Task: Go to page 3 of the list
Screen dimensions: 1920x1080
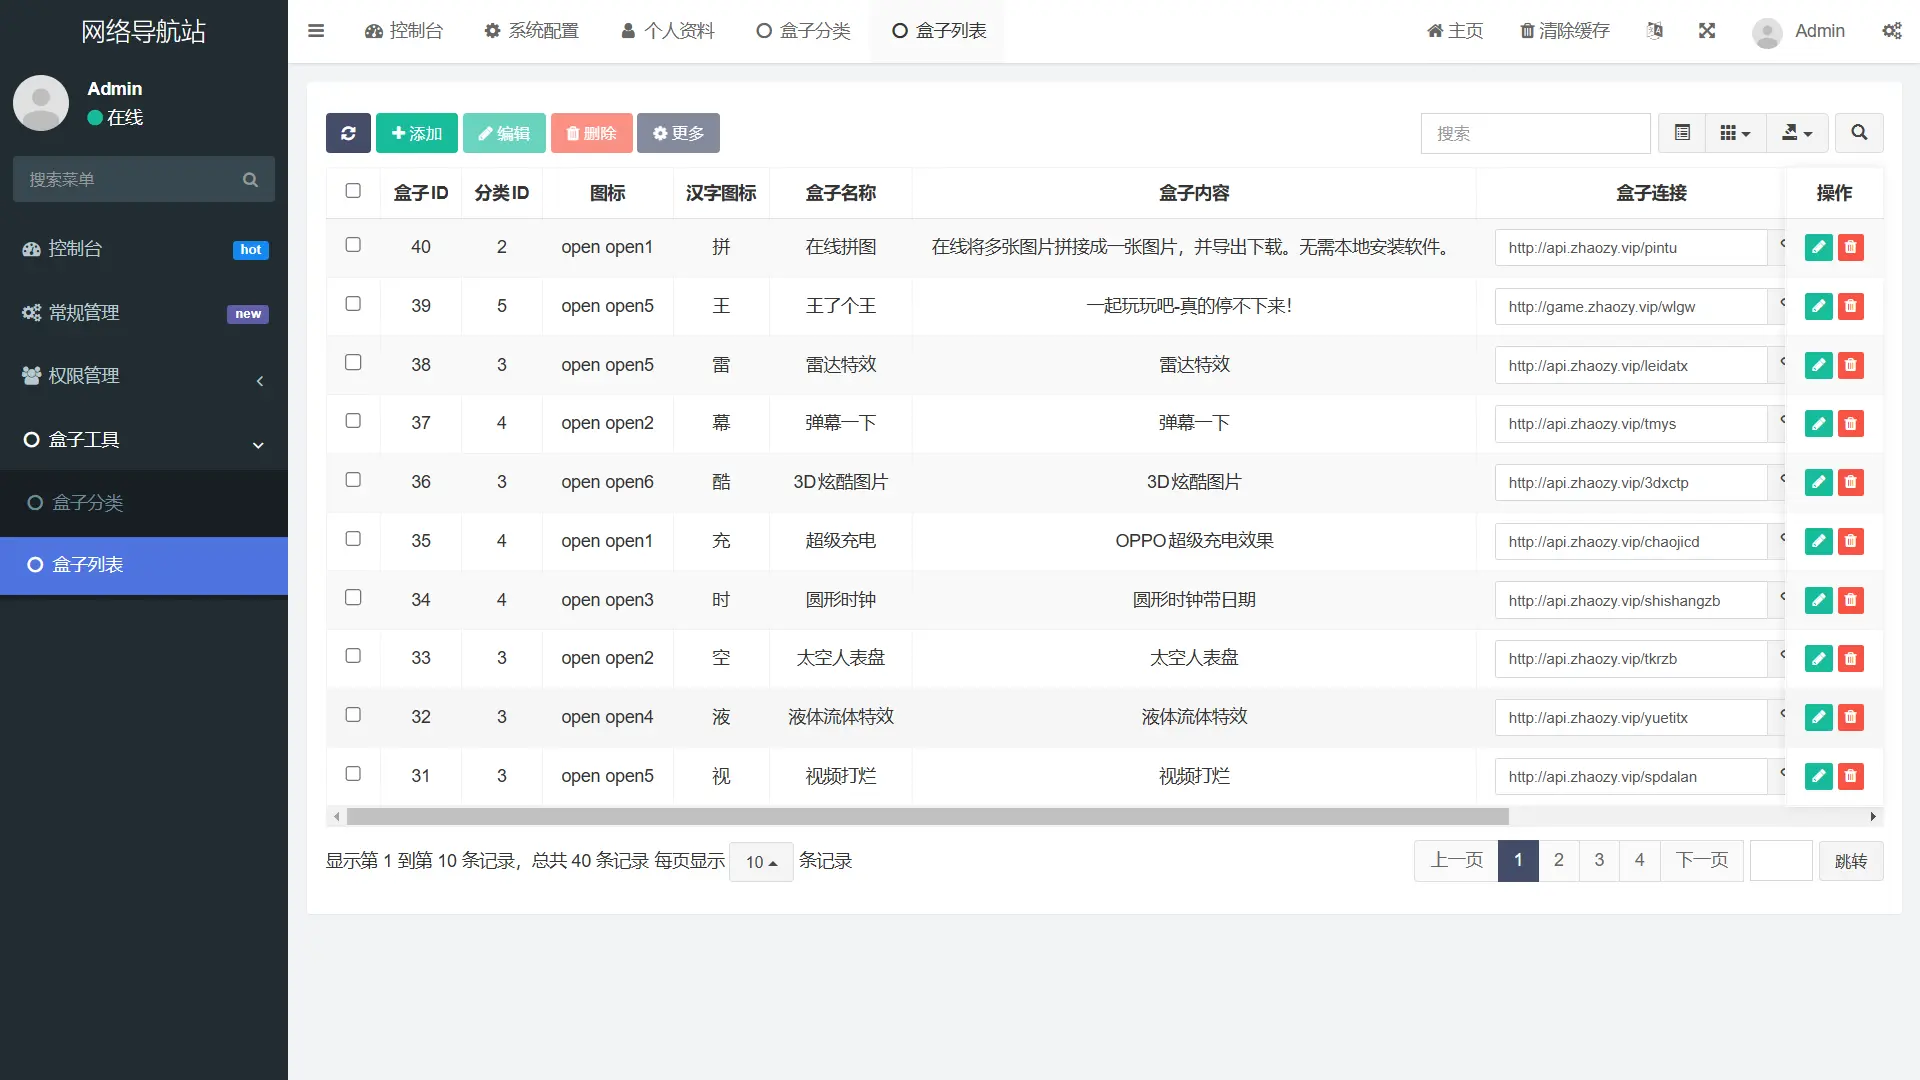Action: point(1598,860)
